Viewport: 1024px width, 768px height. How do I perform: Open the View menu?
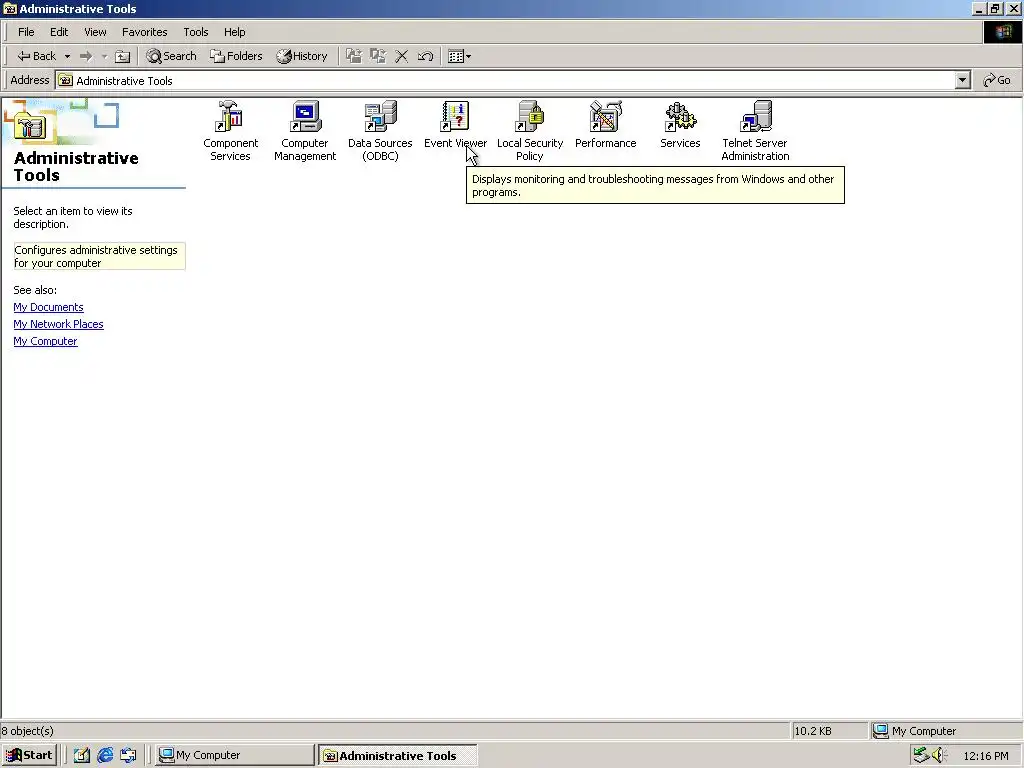[95, 32]
